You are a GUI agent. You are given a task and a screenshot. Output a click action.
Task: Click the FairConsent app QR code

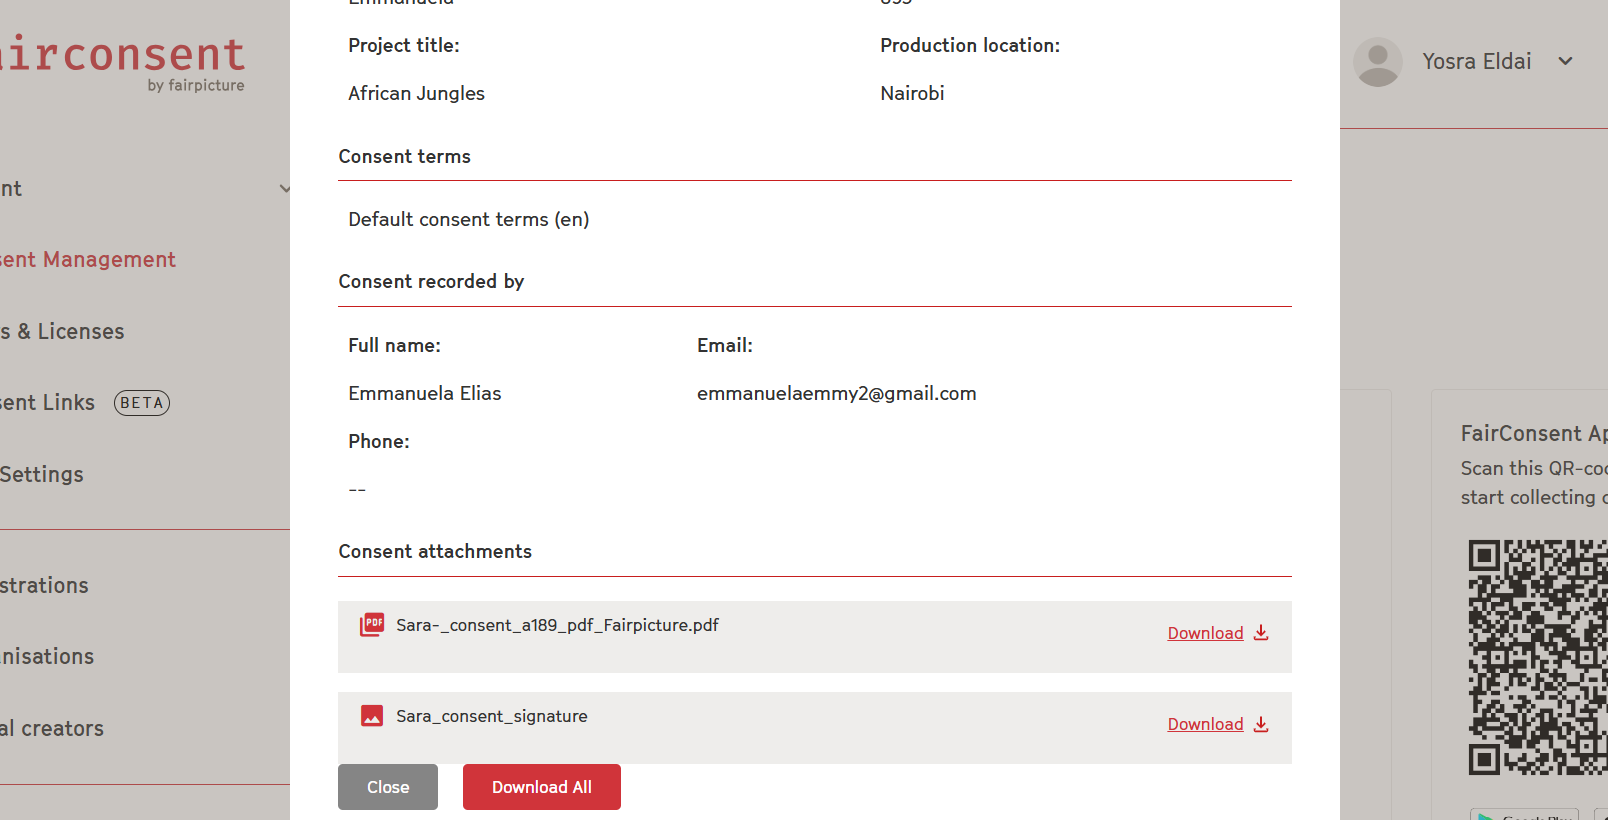(x=1538, y=658)
